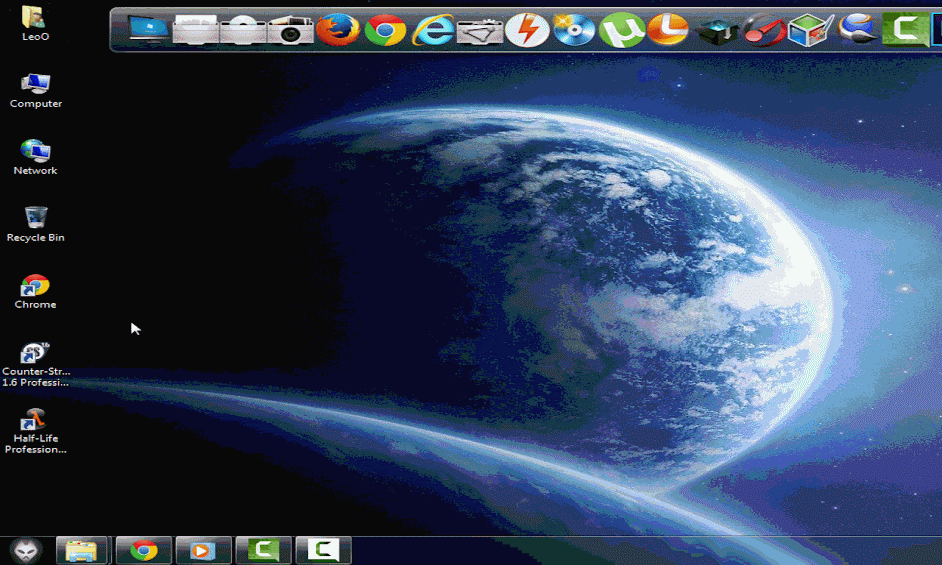
Task: Open the disc drive icon in the dock
Action: click(243, 29)
